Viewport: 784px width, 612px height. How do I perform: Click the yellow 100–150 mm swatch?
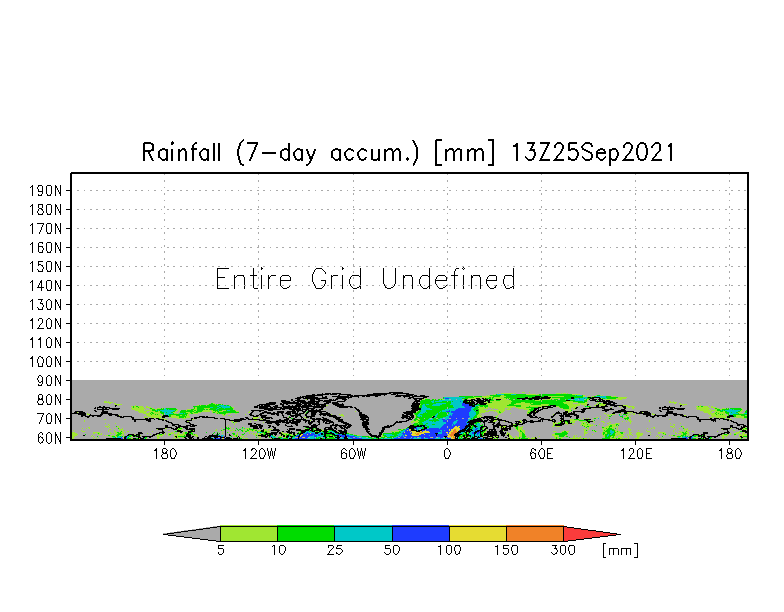(x=478, y=534)
